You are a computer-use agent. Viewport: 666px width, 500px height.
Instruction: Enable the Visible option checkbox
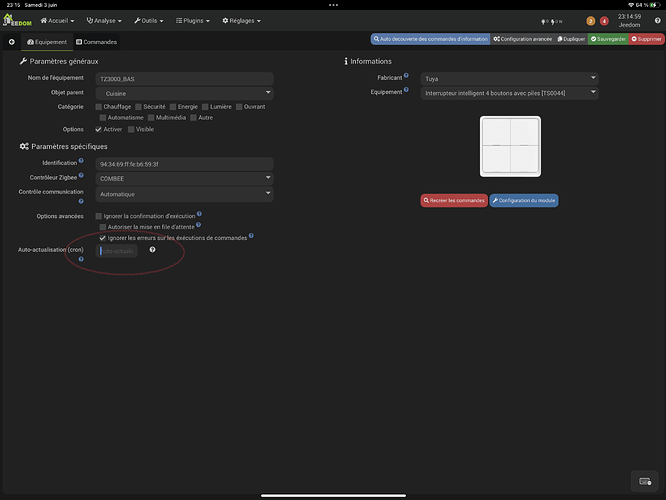[x=131, y=129]
